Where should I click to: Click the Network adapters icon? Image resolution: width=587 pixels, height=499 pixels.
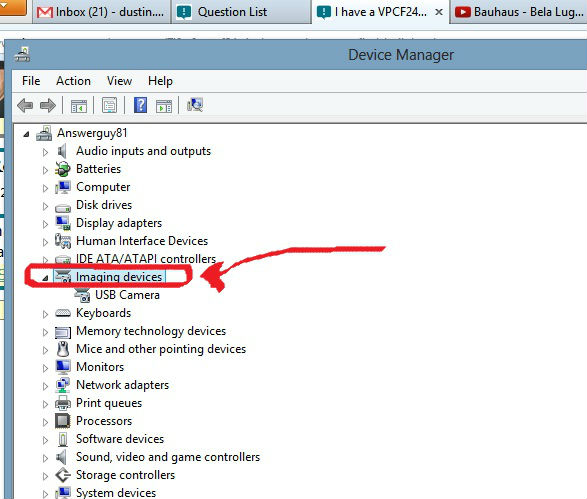click(x=63, y=385)
